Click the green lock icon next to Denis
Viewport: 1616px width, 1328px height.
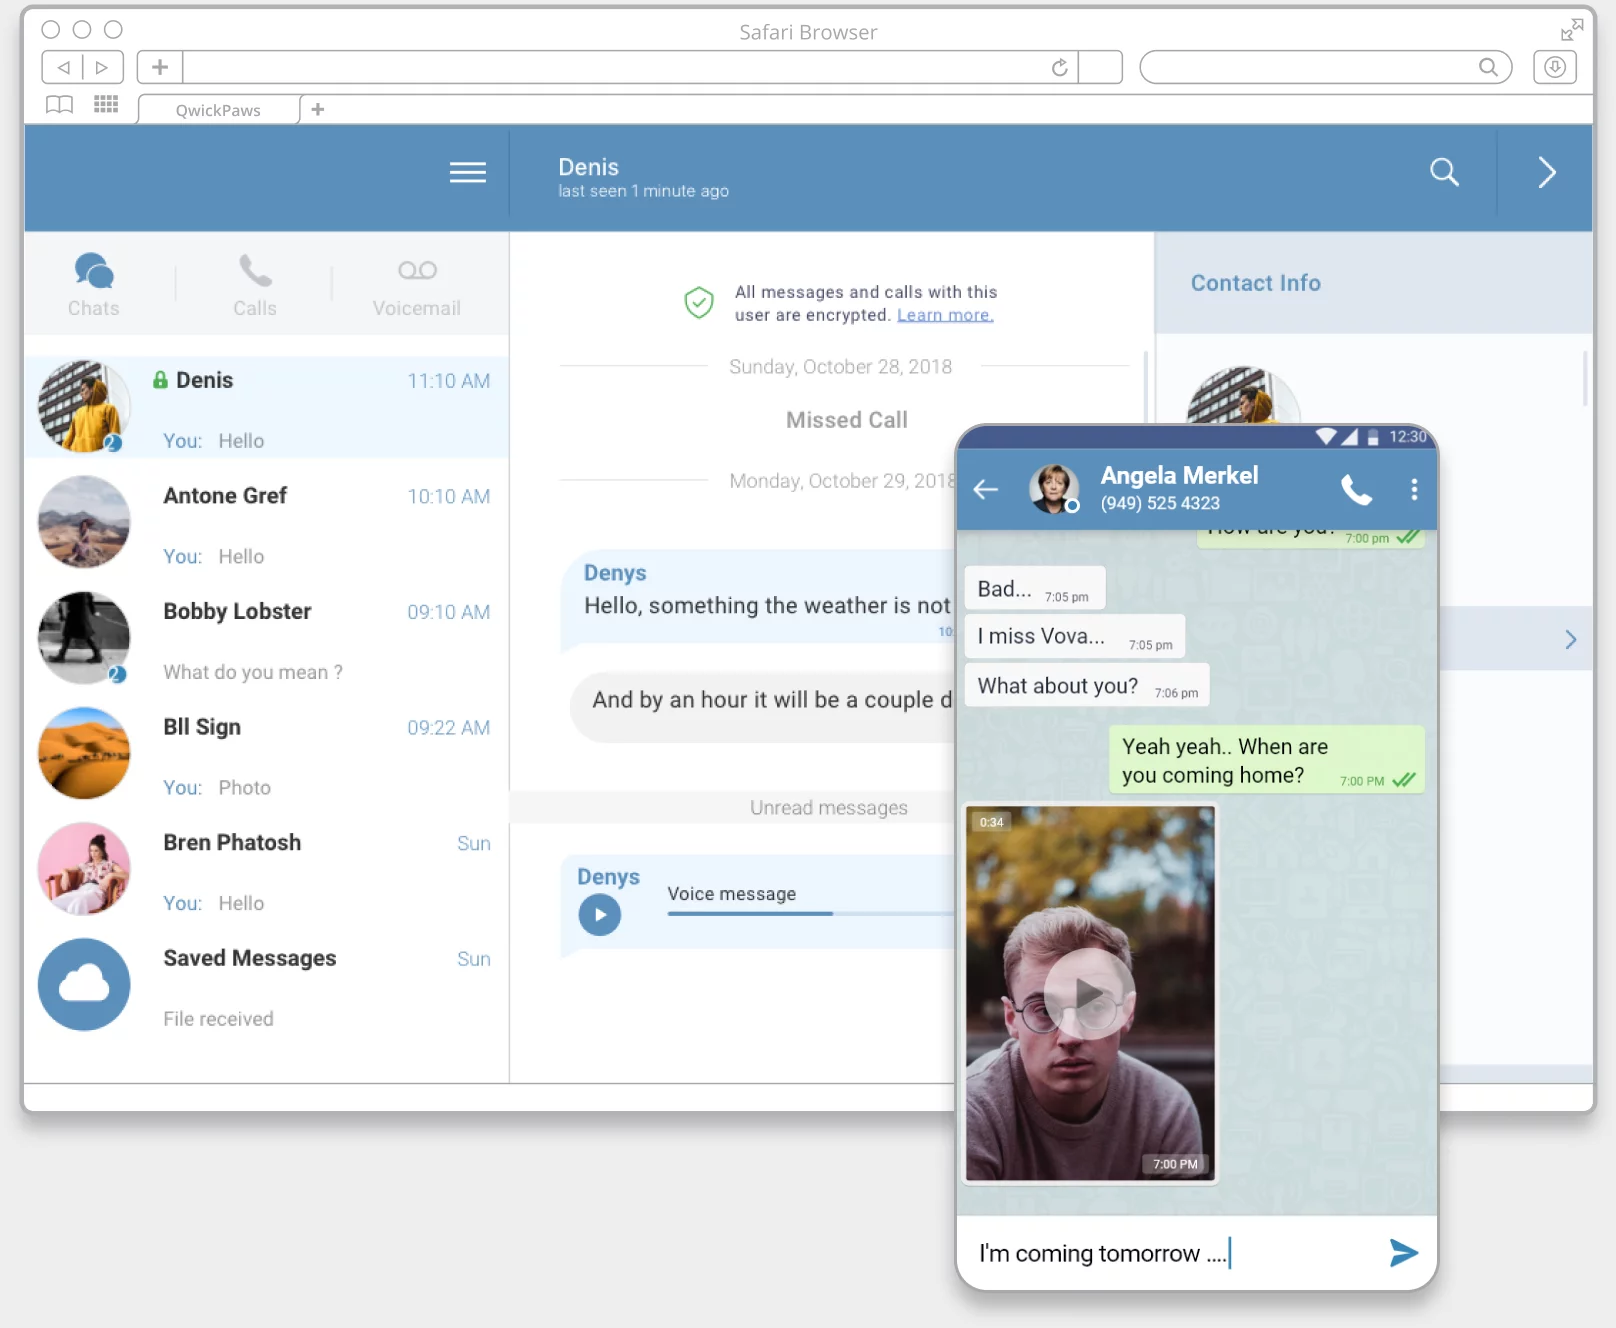coord(160,380)
